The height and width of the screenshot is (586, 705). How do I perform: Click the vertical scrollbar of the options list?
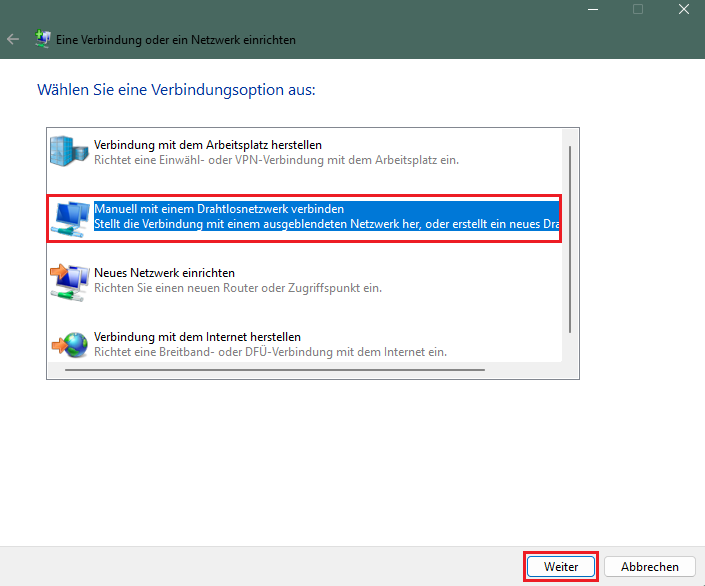pos(570,239)
